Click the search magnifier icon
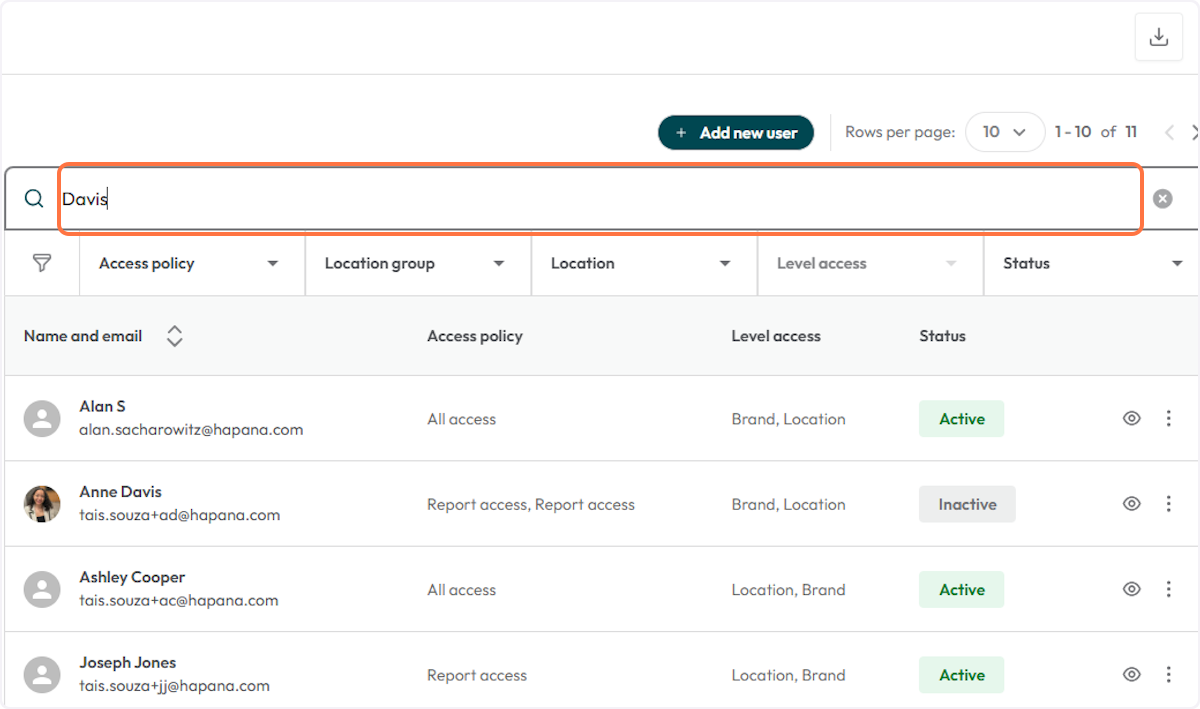 click(34, 199)
